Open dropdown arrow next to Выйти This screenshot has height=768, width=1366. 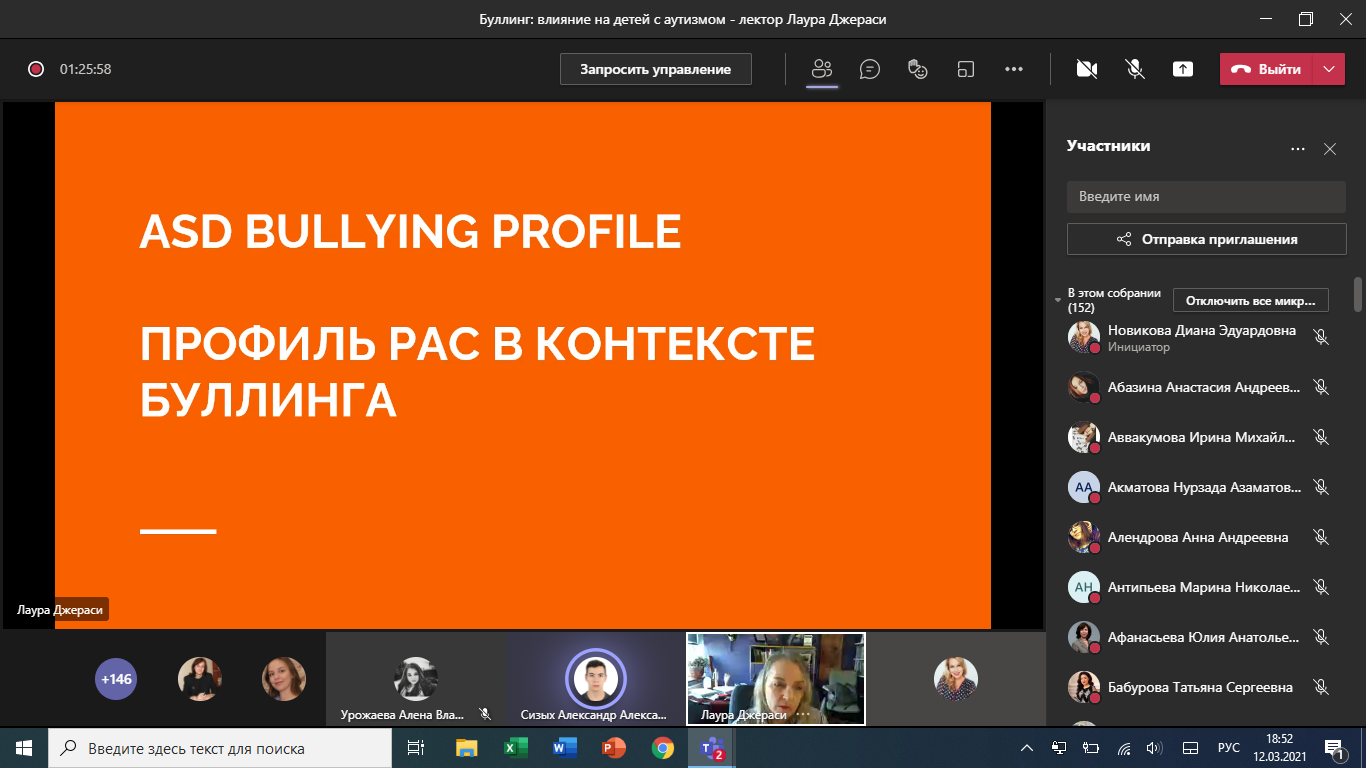(1329, 69)
